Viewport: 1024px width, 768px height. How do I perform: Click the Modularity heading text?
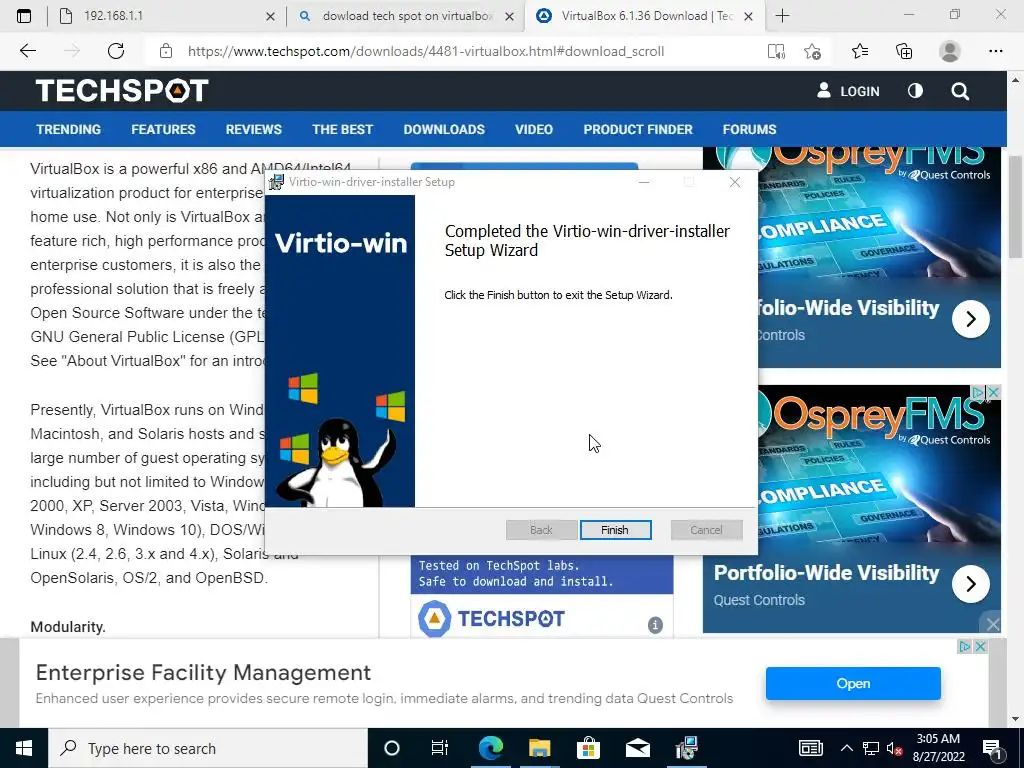(x=68, y=627)
